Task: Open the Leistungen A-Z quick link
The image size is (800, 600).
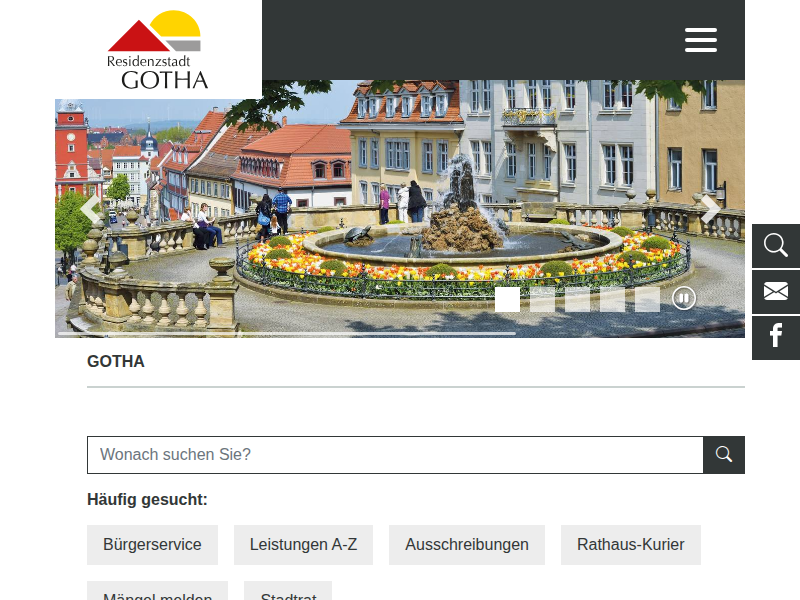Action: coord(303,544)
